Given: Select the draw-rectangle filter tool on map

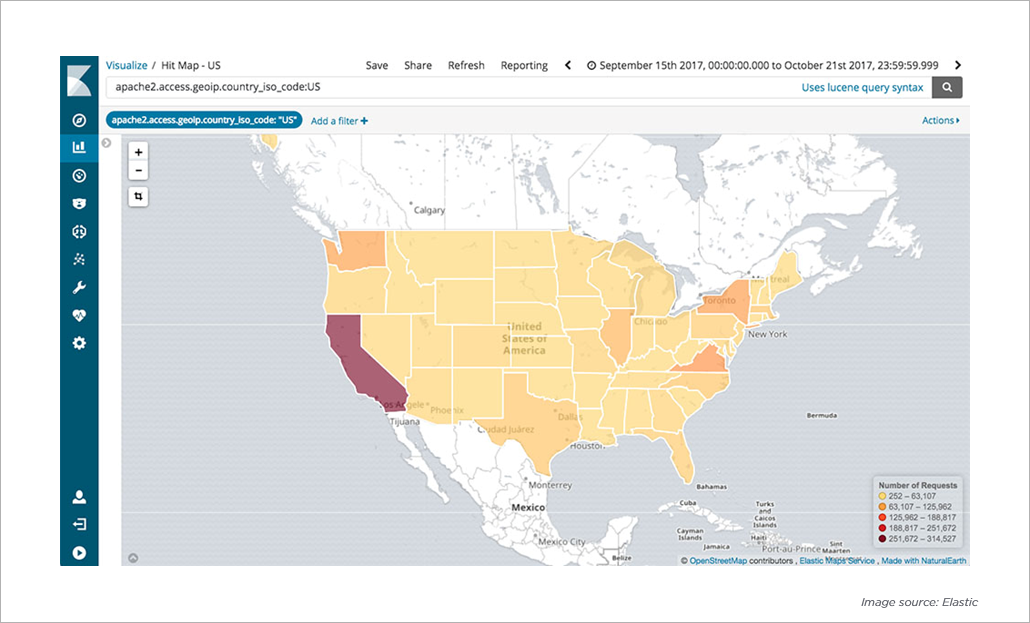Looking at the screenshot, I should [137, 196].
